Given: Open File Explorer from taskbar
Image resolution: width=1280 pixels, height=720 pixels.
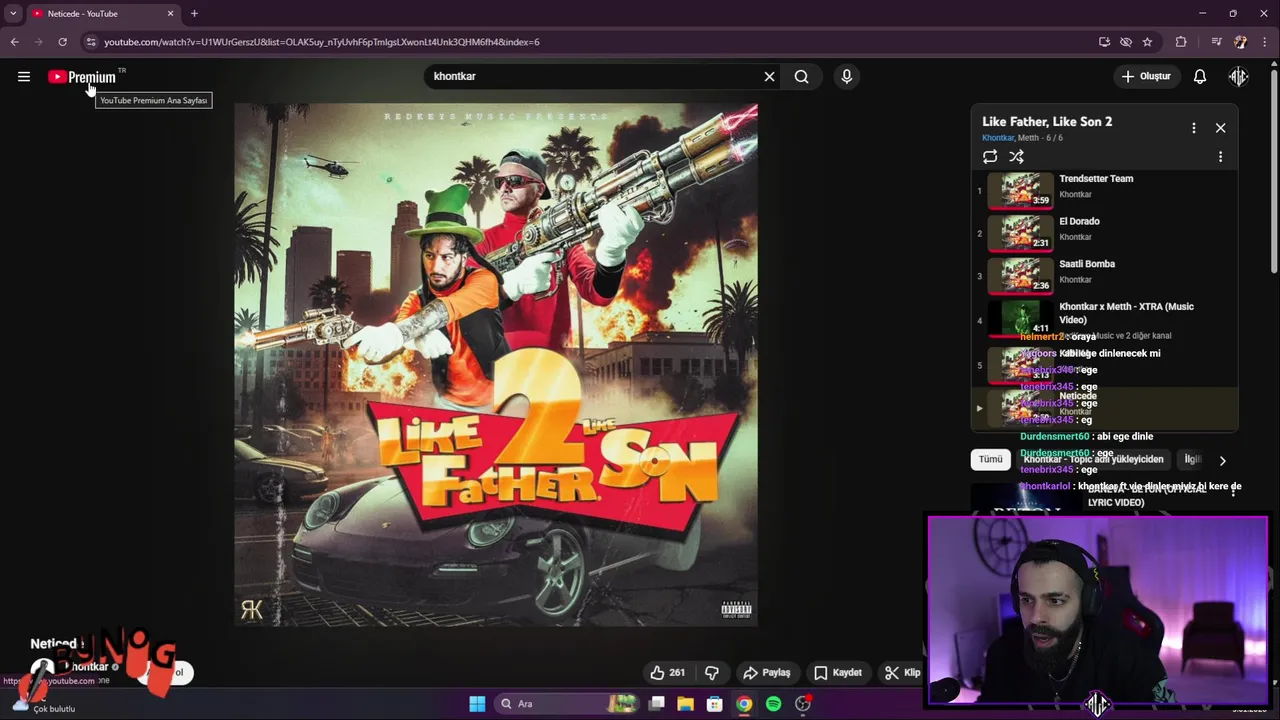Looking at the screenshot, I should [x=685, y=704].
